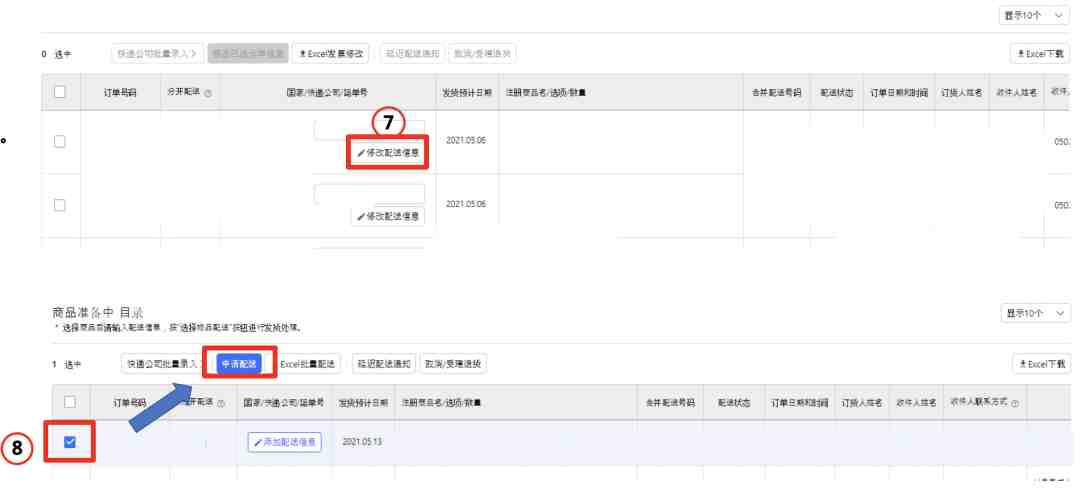
Task: Click 修改配送信息 pencil button in the first row
Action: [x=388, y=153]
